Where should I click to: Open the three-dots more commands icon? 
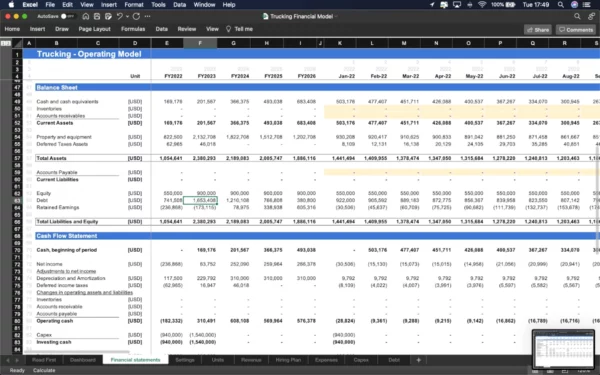click(x=147, y=16)
